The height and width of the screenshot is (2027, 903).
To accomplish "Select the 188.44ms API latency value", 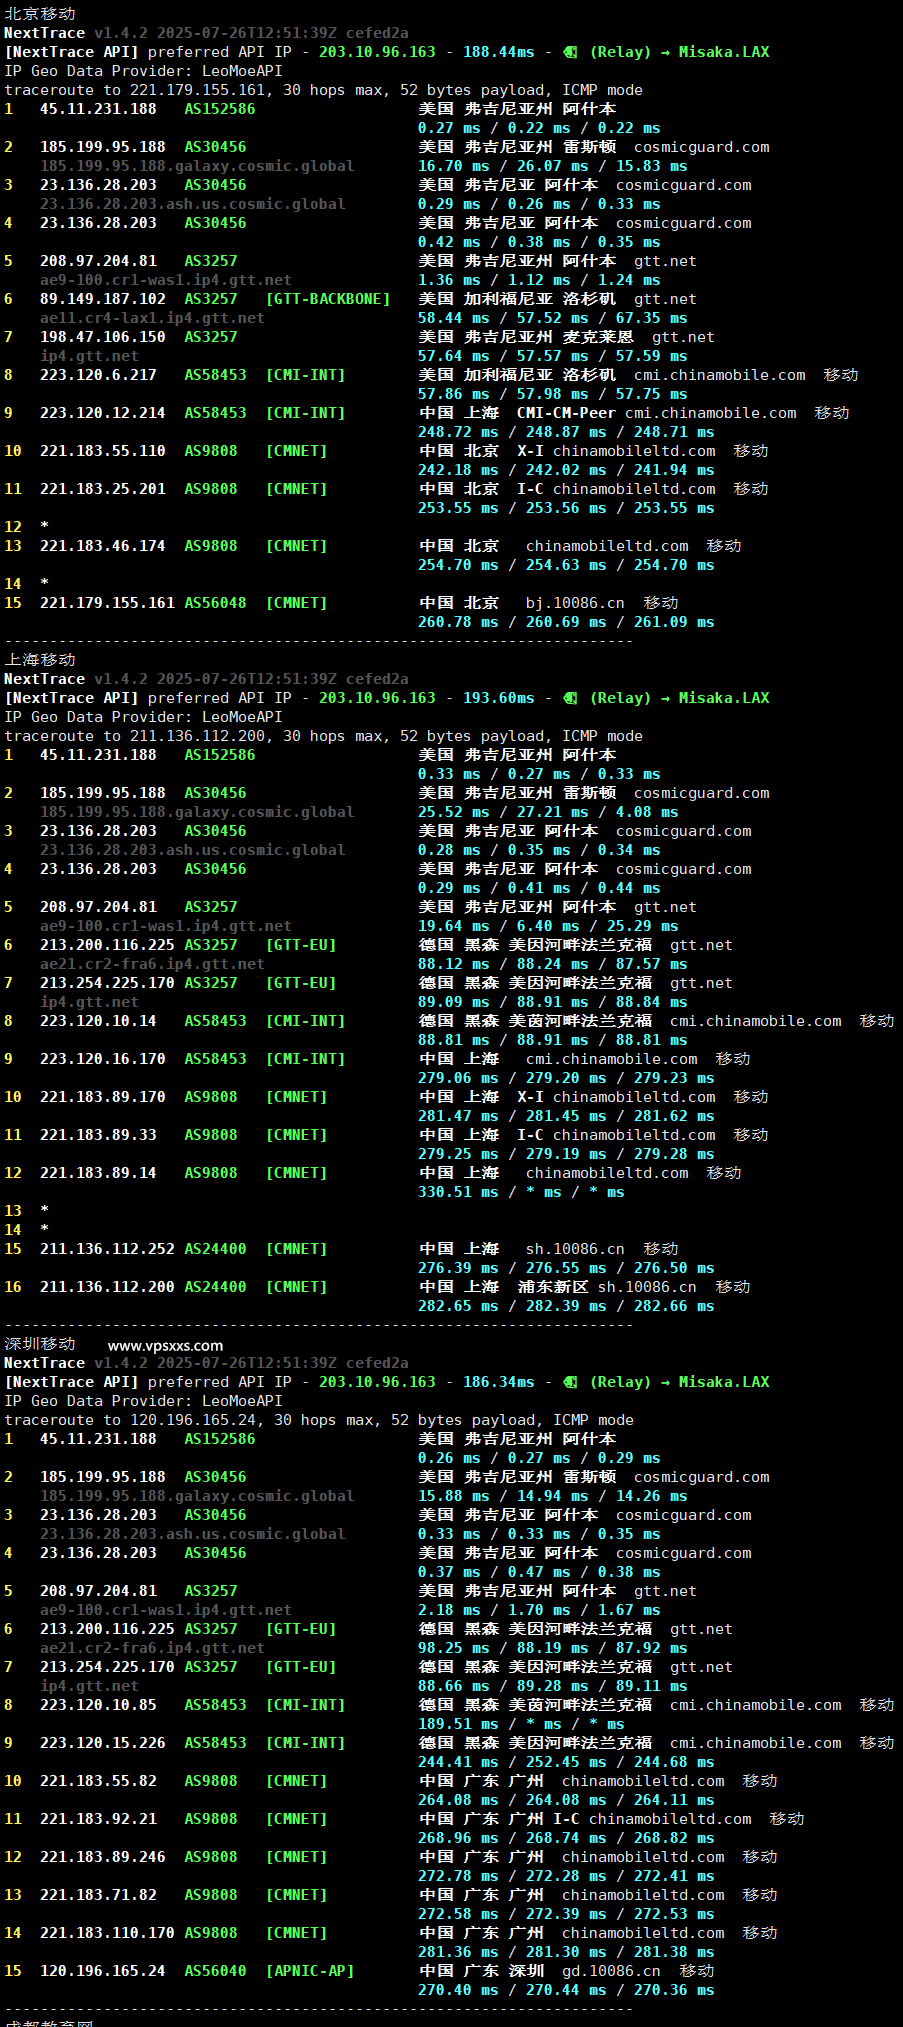I will 499,52.
